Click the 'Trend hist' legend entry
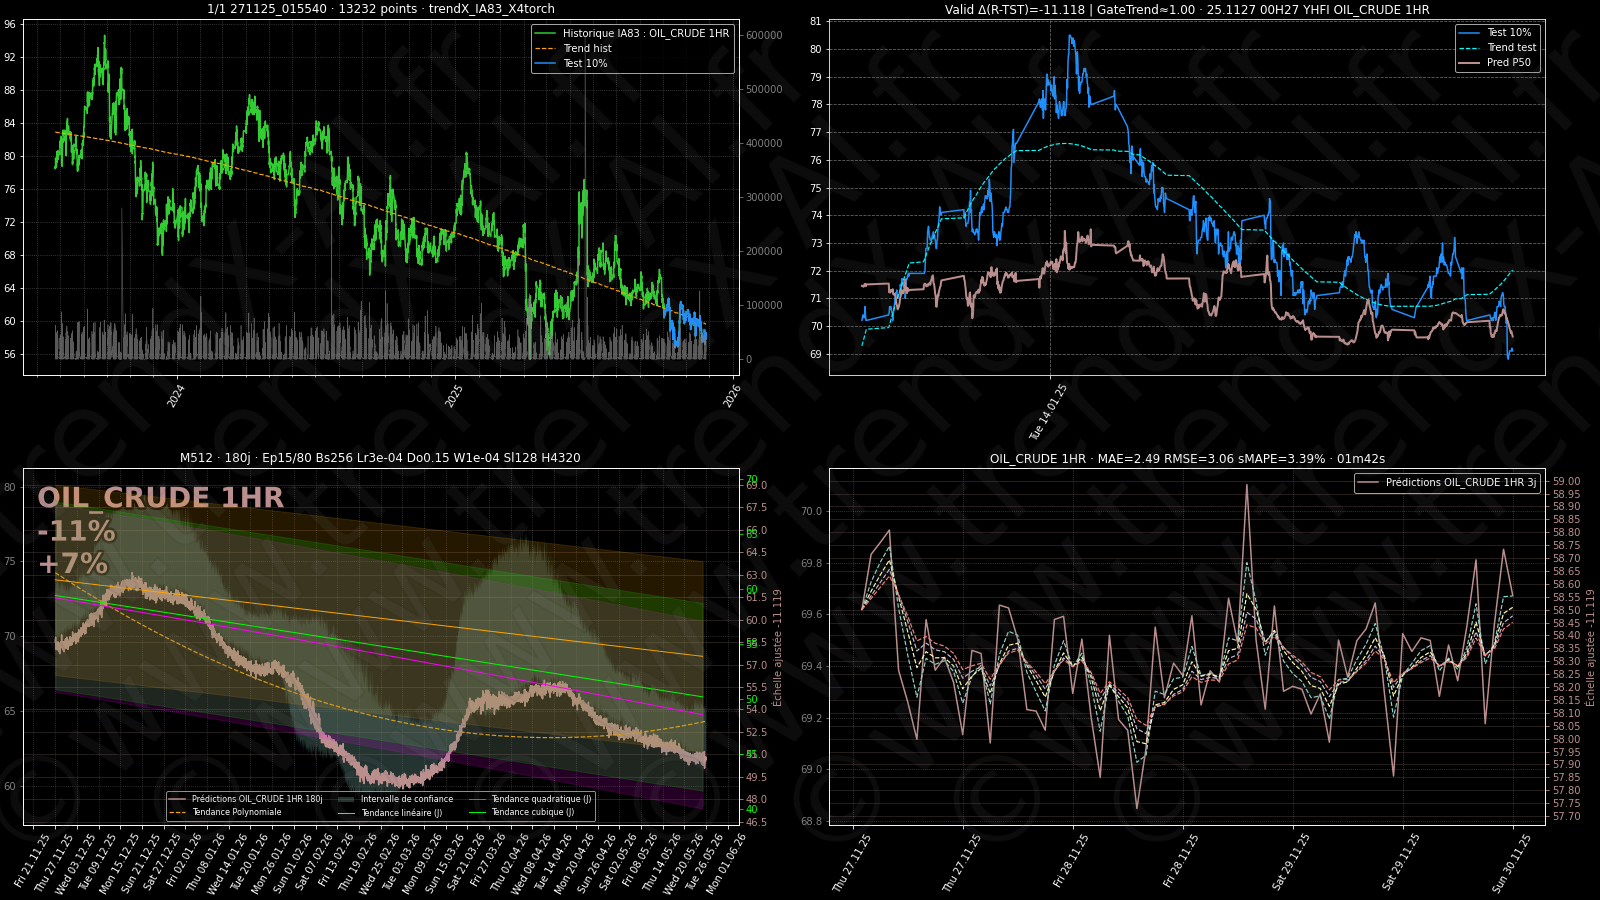This screenshot has height=900, width=1600. [x=587, y=48]
